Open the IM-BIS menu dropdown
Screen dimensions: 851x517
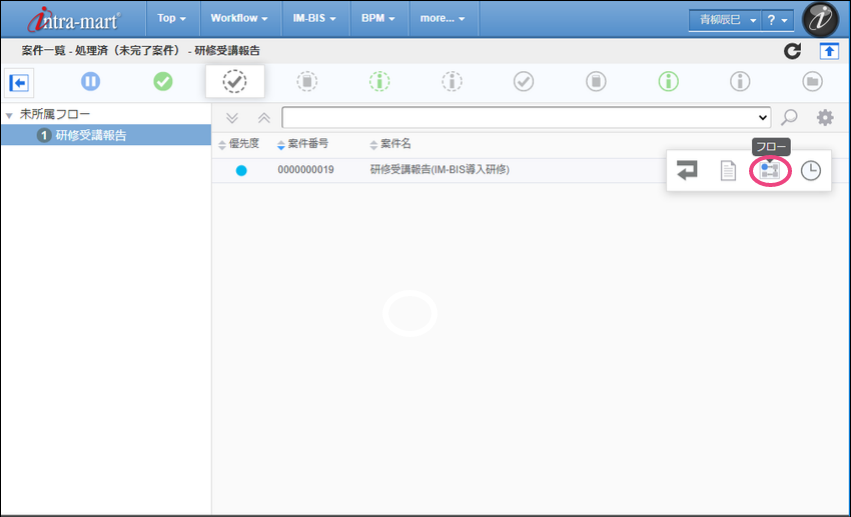coord(314,18)
